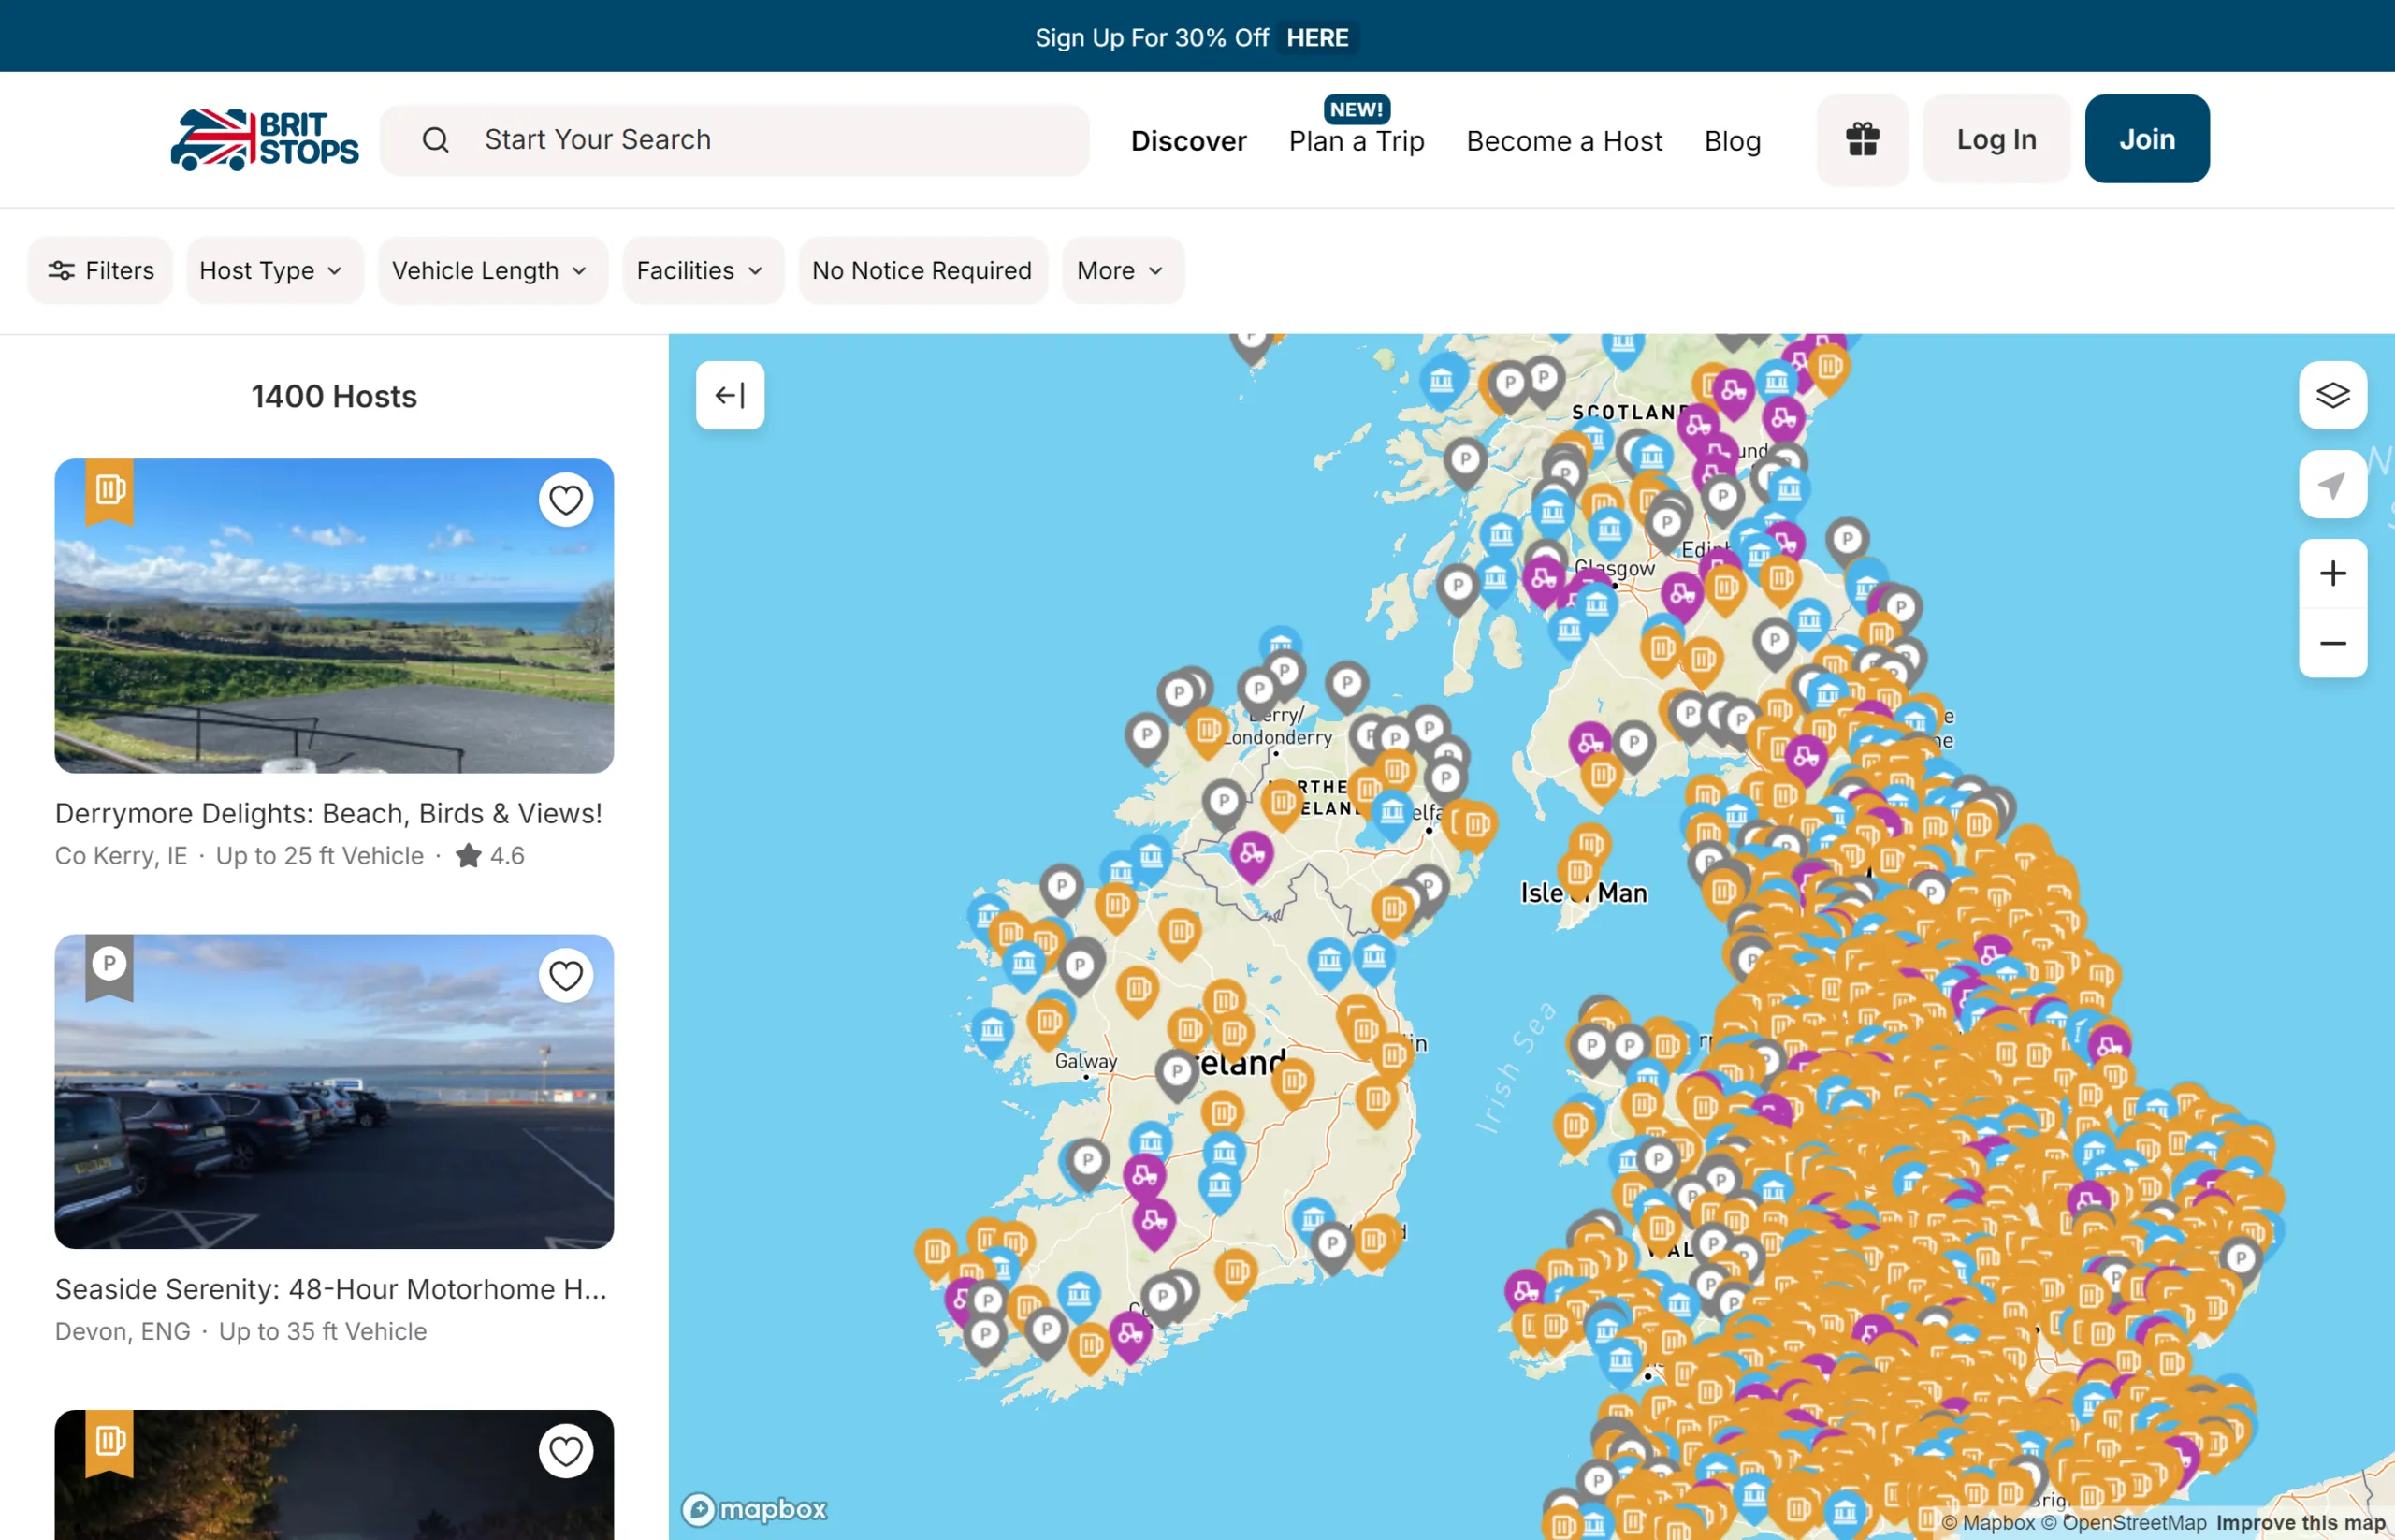Locate me using the compass arrow
This screenshot has height=1540, width=2395.
[x=2332, y=485]
